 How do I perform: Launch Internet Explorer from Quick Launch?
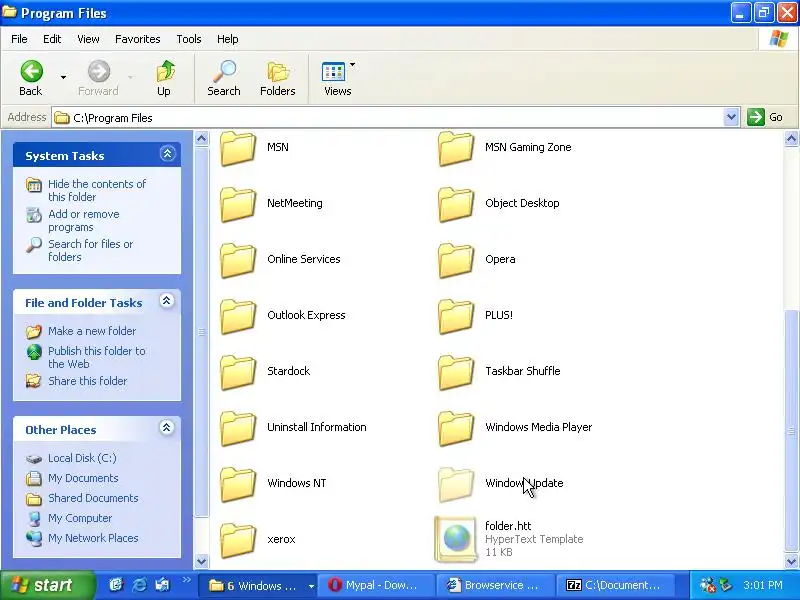[x=139, y=585]
